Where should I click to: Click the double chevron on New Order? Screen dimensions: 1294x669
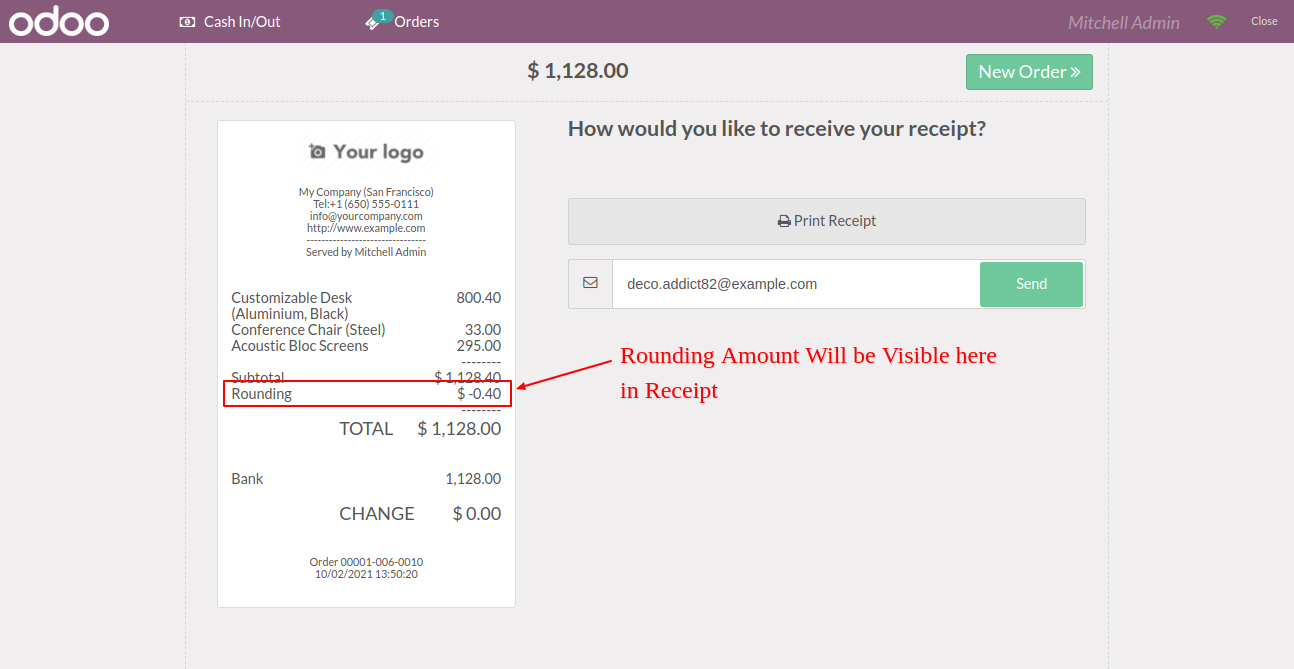click(x=1075, y=72)
